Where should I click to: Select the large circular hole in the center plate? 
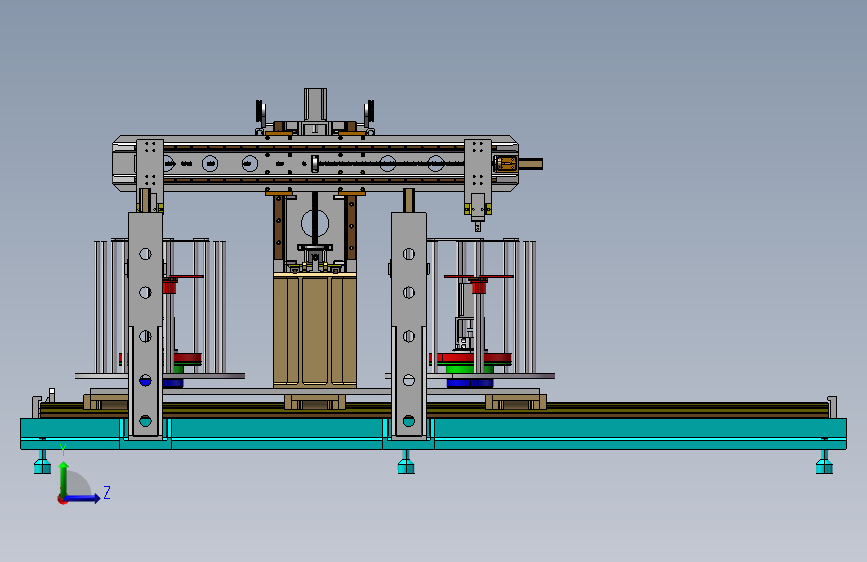pos(315,224)
